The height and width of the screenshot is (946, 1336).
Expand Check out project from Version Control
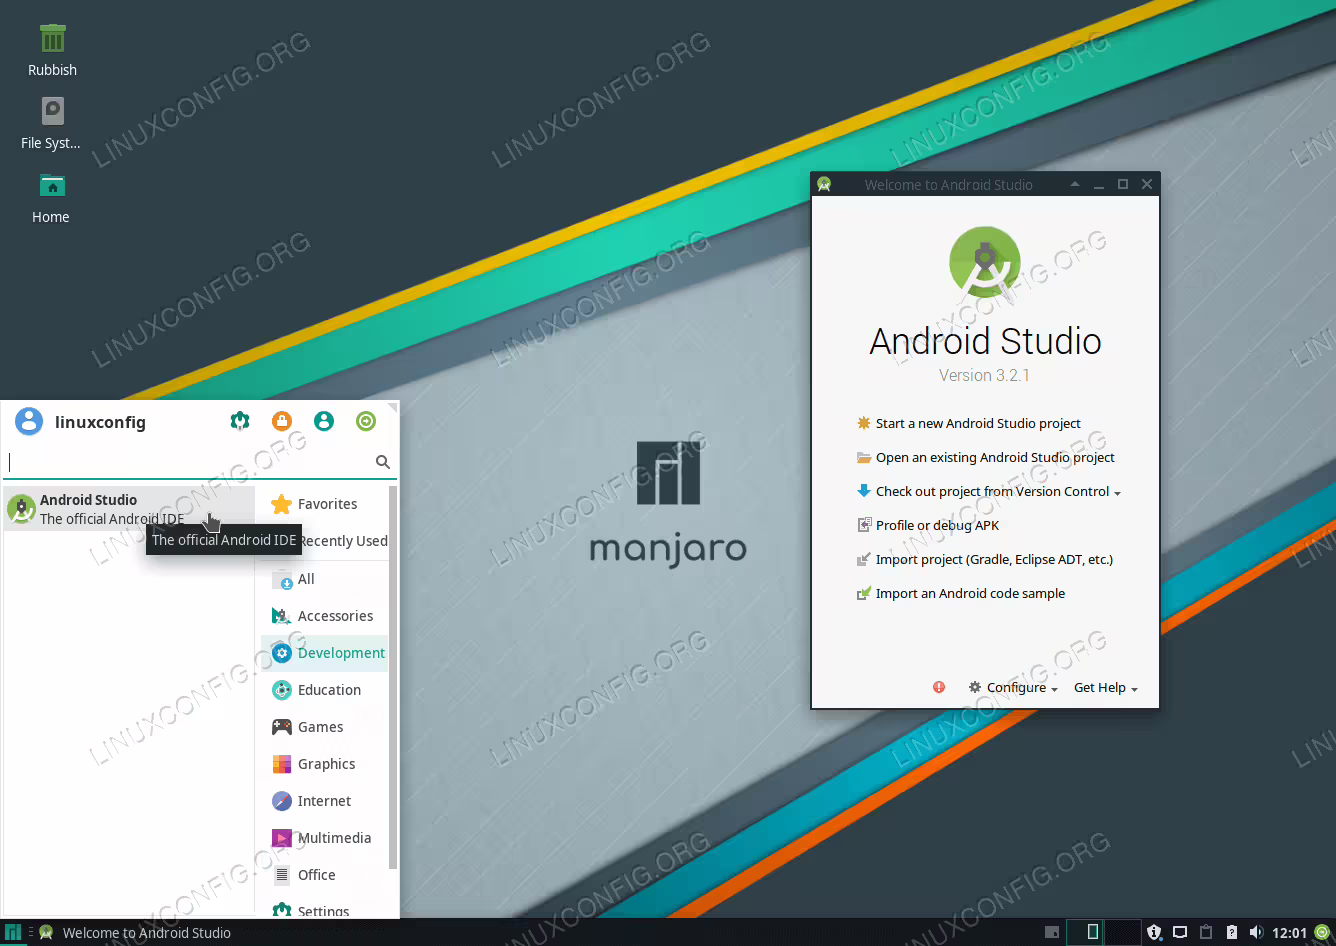pyautogui.click(x=989, y=491)
